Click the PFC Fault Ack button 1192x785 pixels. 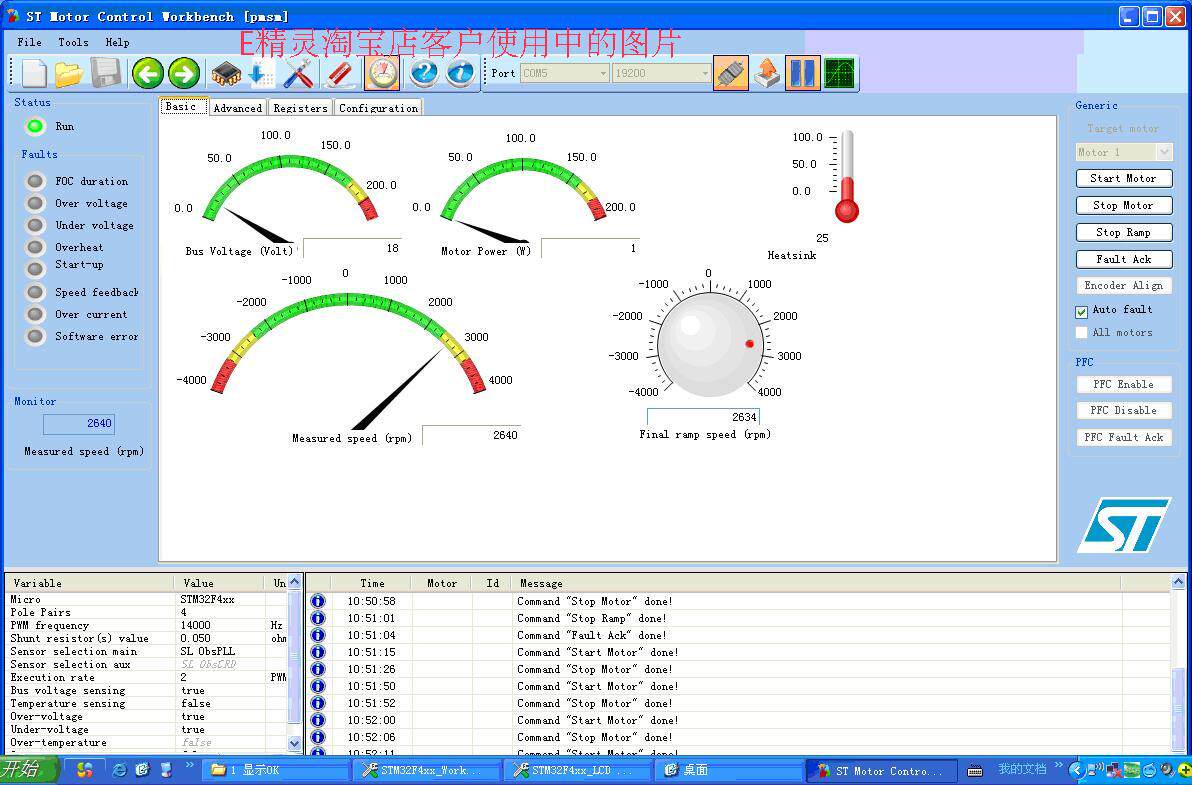click(x=1124, y=438)
